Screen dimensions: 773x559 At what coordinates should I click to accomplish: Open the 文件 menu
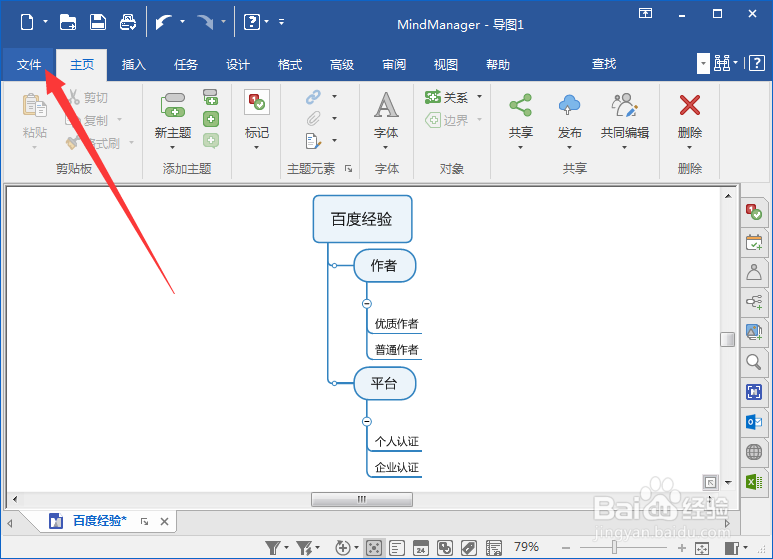pos(29,65)
